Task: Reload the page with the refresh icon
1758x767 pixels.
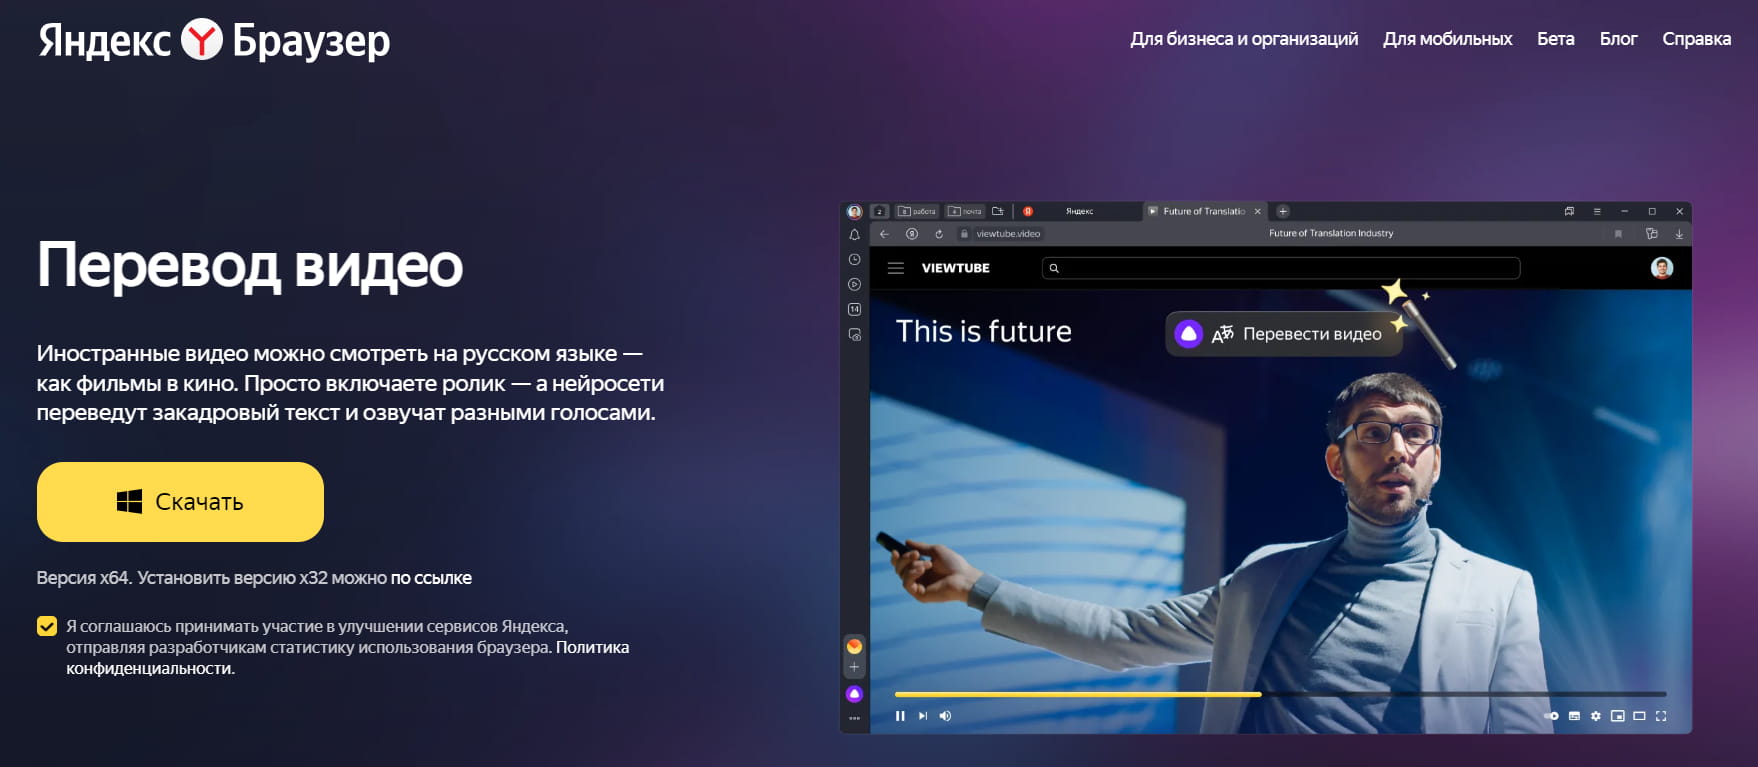Action: pos(939,234)
